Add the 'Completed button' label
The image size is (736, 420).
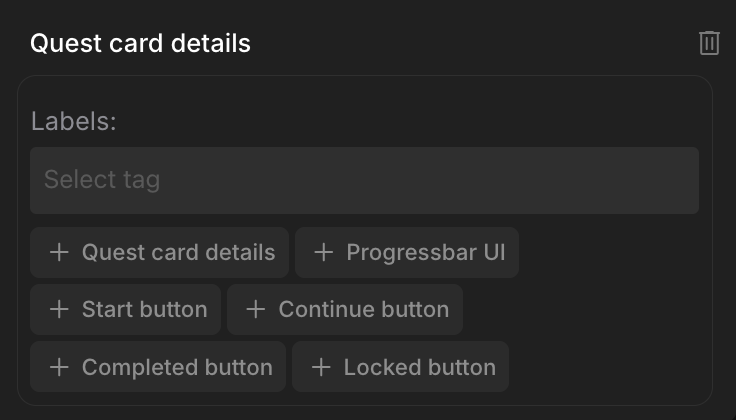177,368
